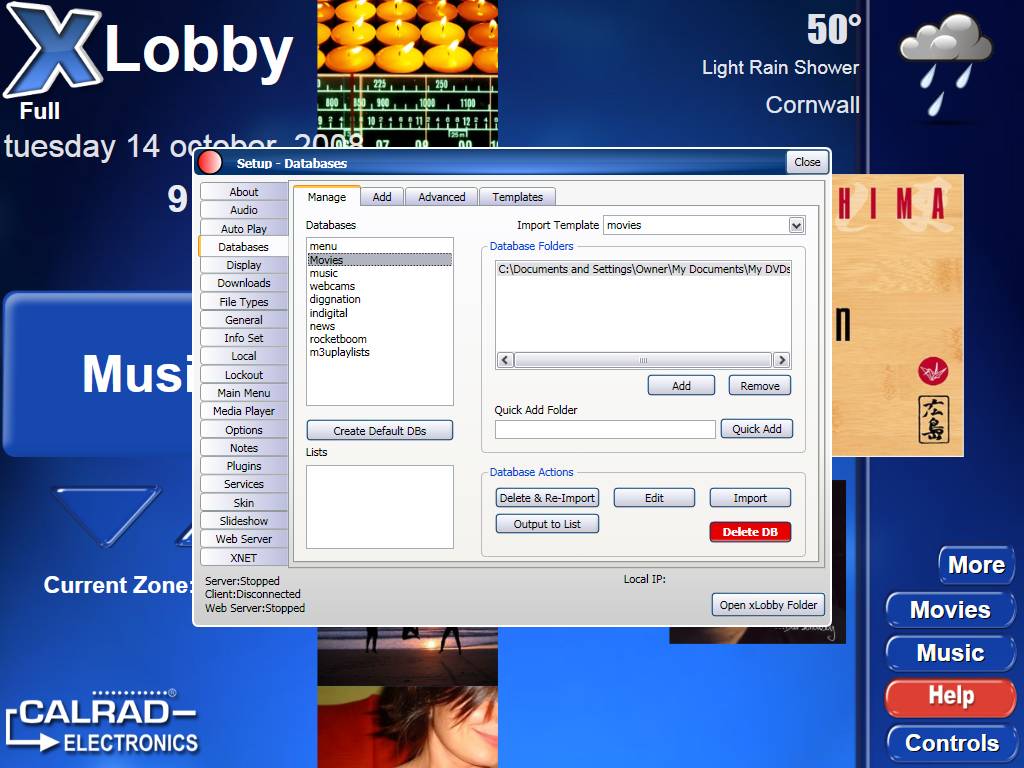
Task: Open Slideshow settings
Action: [244, 520]
